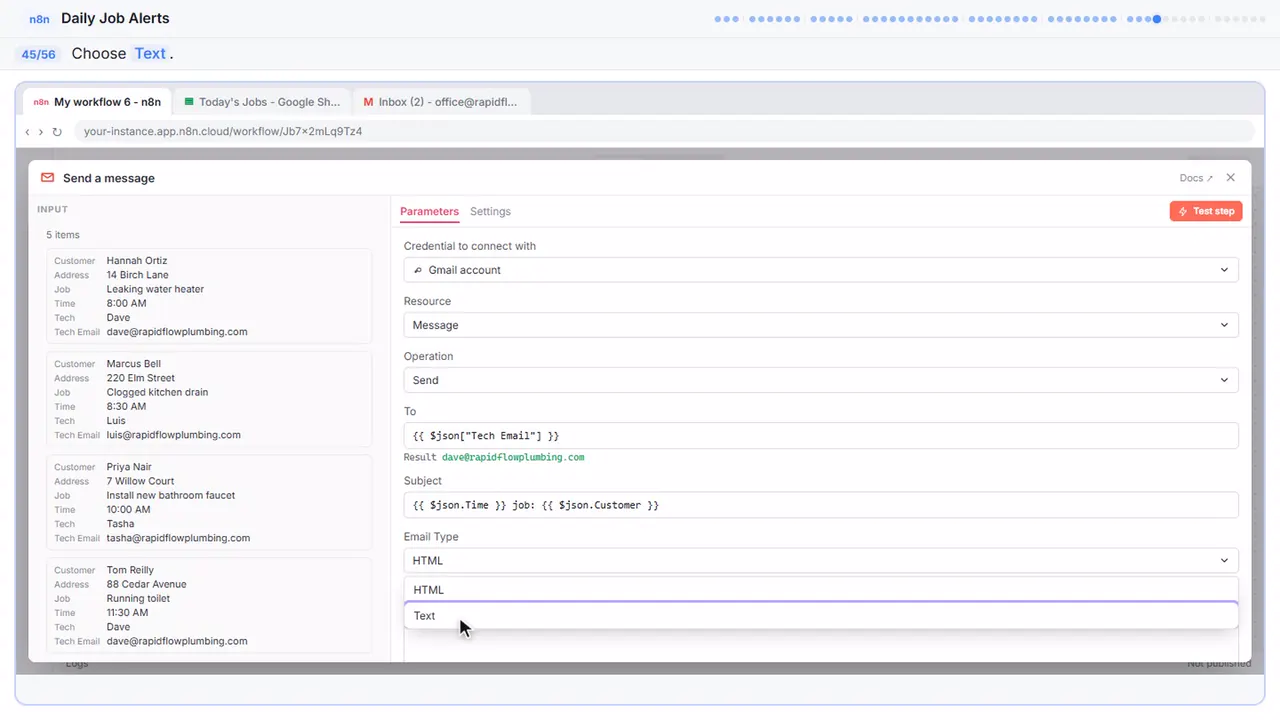Open the Today's Jobs Google Sheets browser tab
This screenshot has width=1280, height=720.
pyautogui.click(x=263, y=102)
